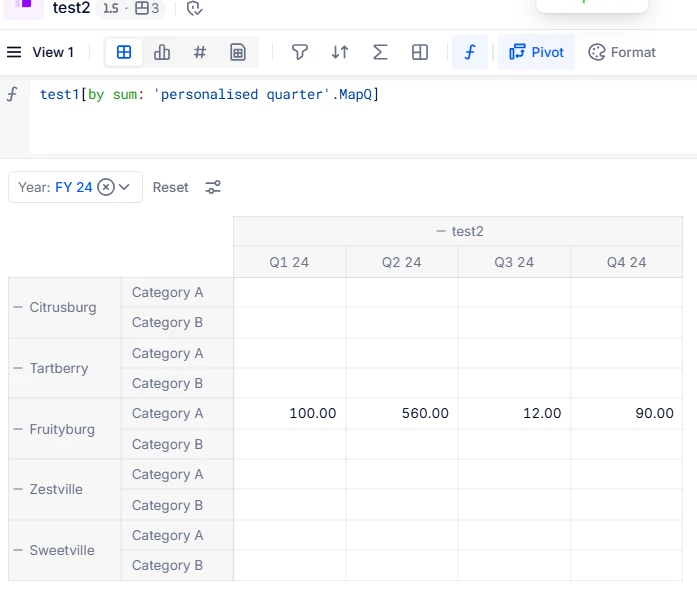Screen dimensions: 697x592
Task: Open the filter funnel tool
Action: [299, 52]
